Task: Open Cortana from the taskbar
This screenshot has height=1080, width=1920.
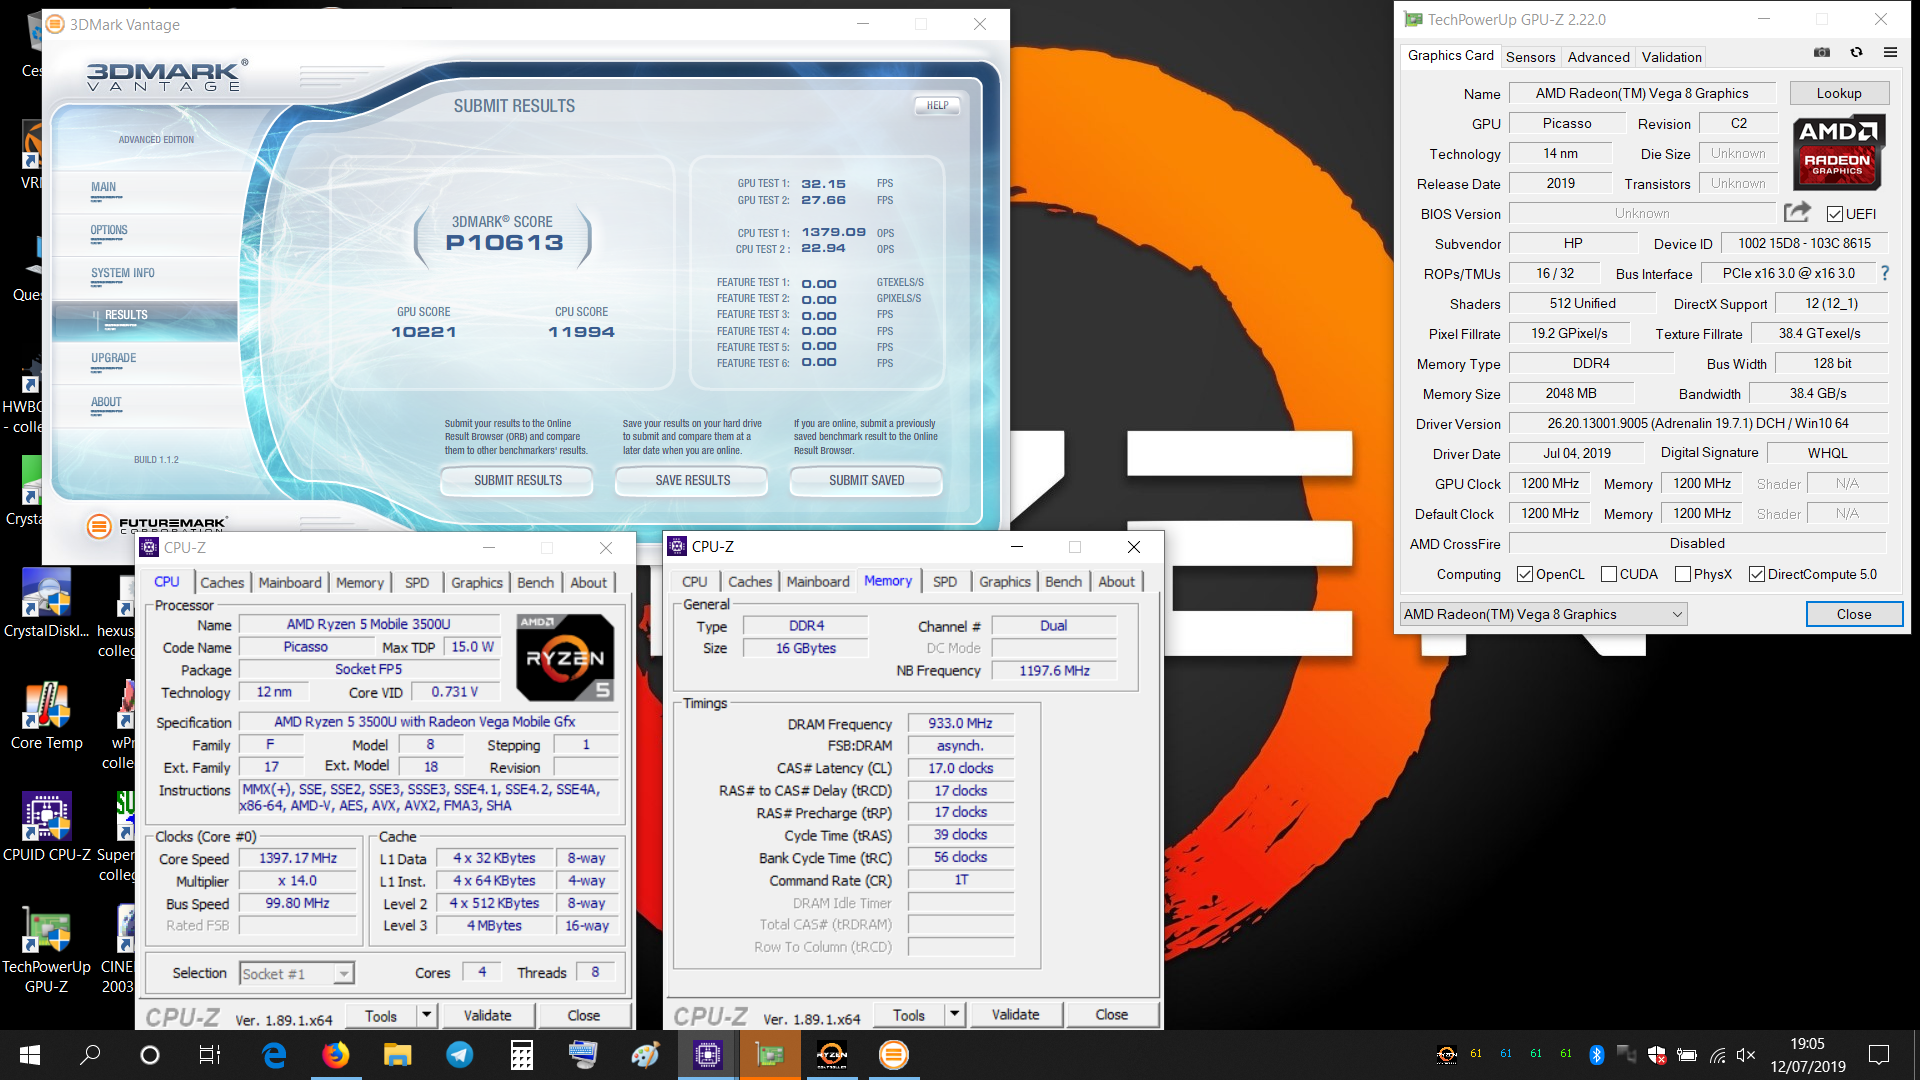Action: pos(150,1055)
